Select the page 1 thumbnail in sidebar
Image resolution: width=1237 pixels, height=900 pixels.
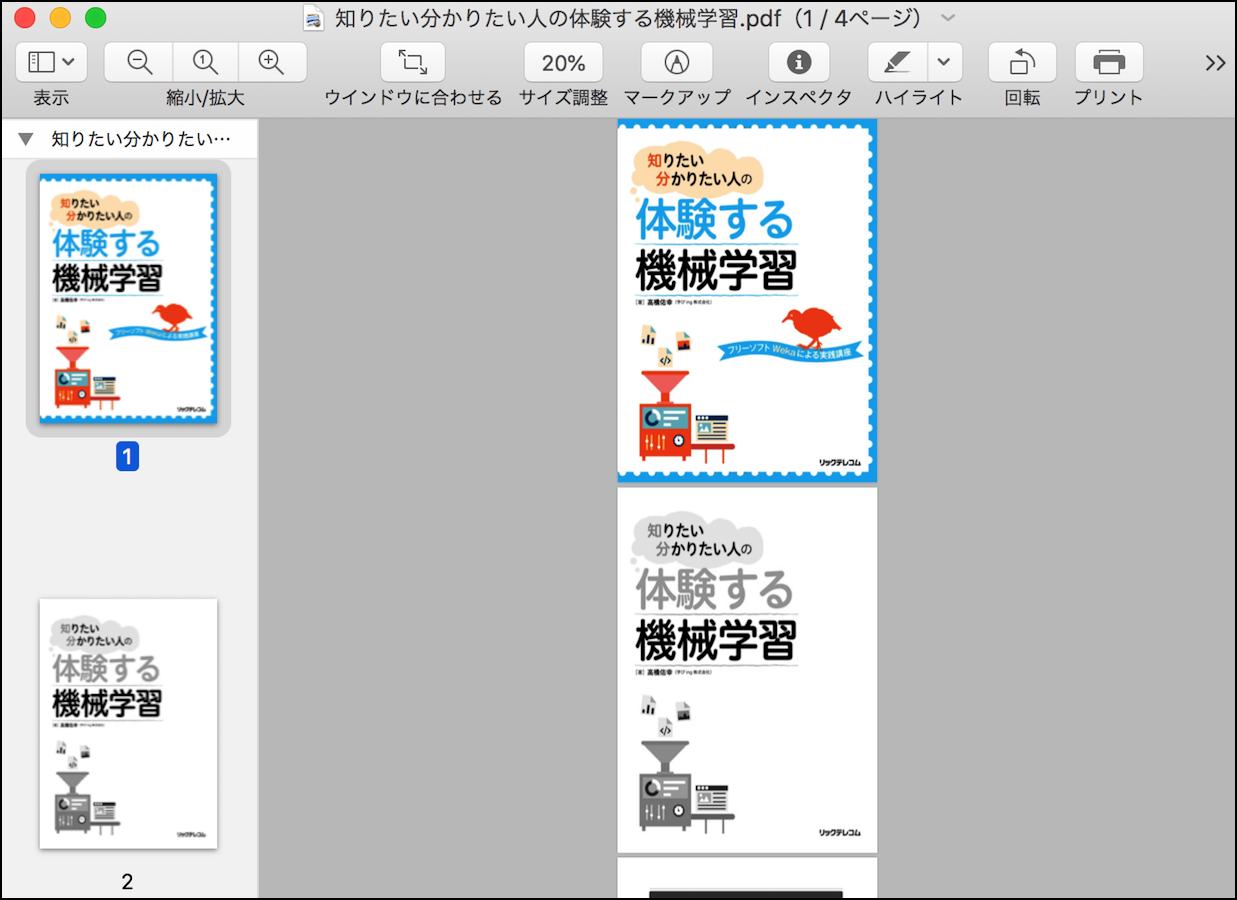[x=128, y=298]
